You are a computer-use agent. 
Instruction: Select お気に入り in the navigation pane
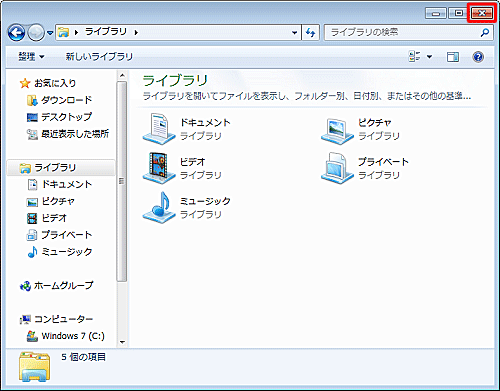point(55,83)
